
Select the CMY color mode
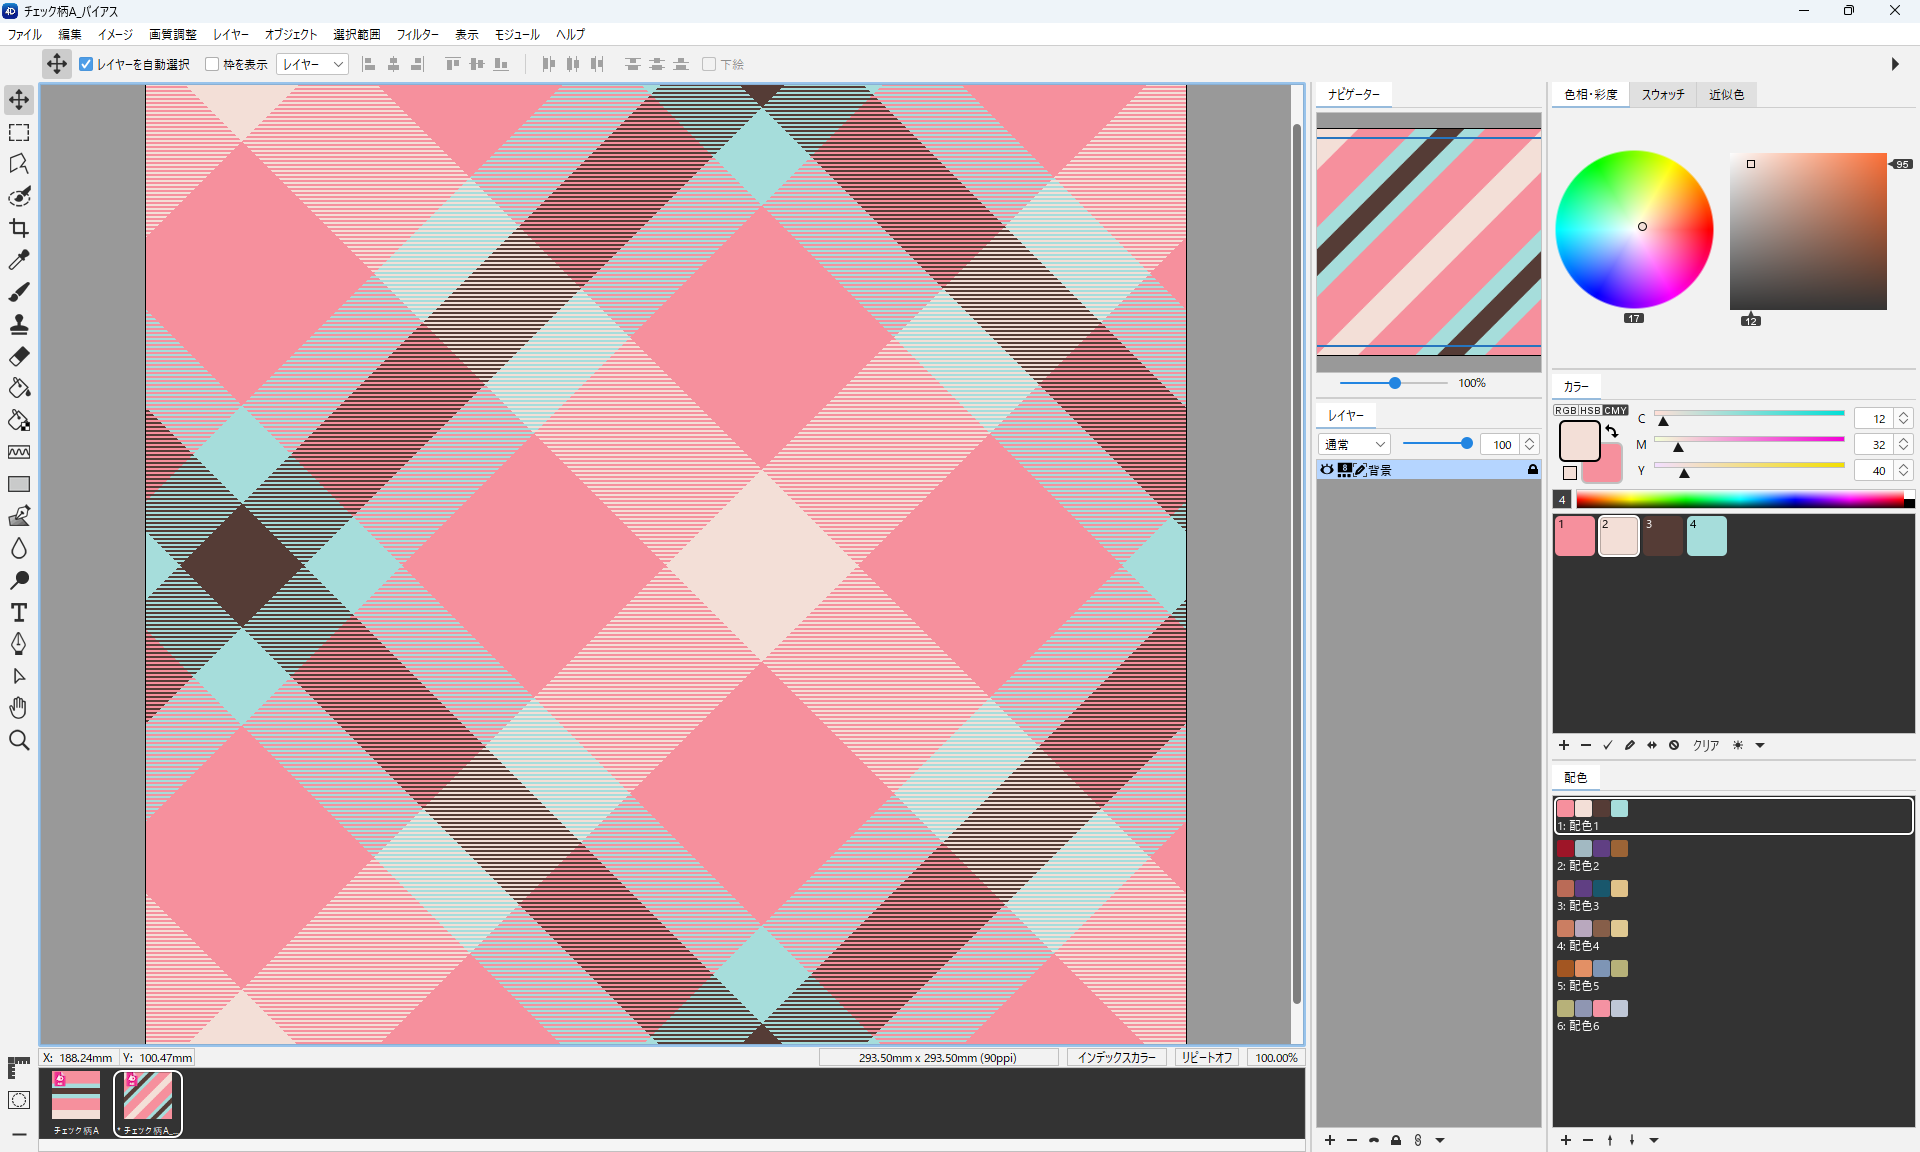pos(1616,410)
